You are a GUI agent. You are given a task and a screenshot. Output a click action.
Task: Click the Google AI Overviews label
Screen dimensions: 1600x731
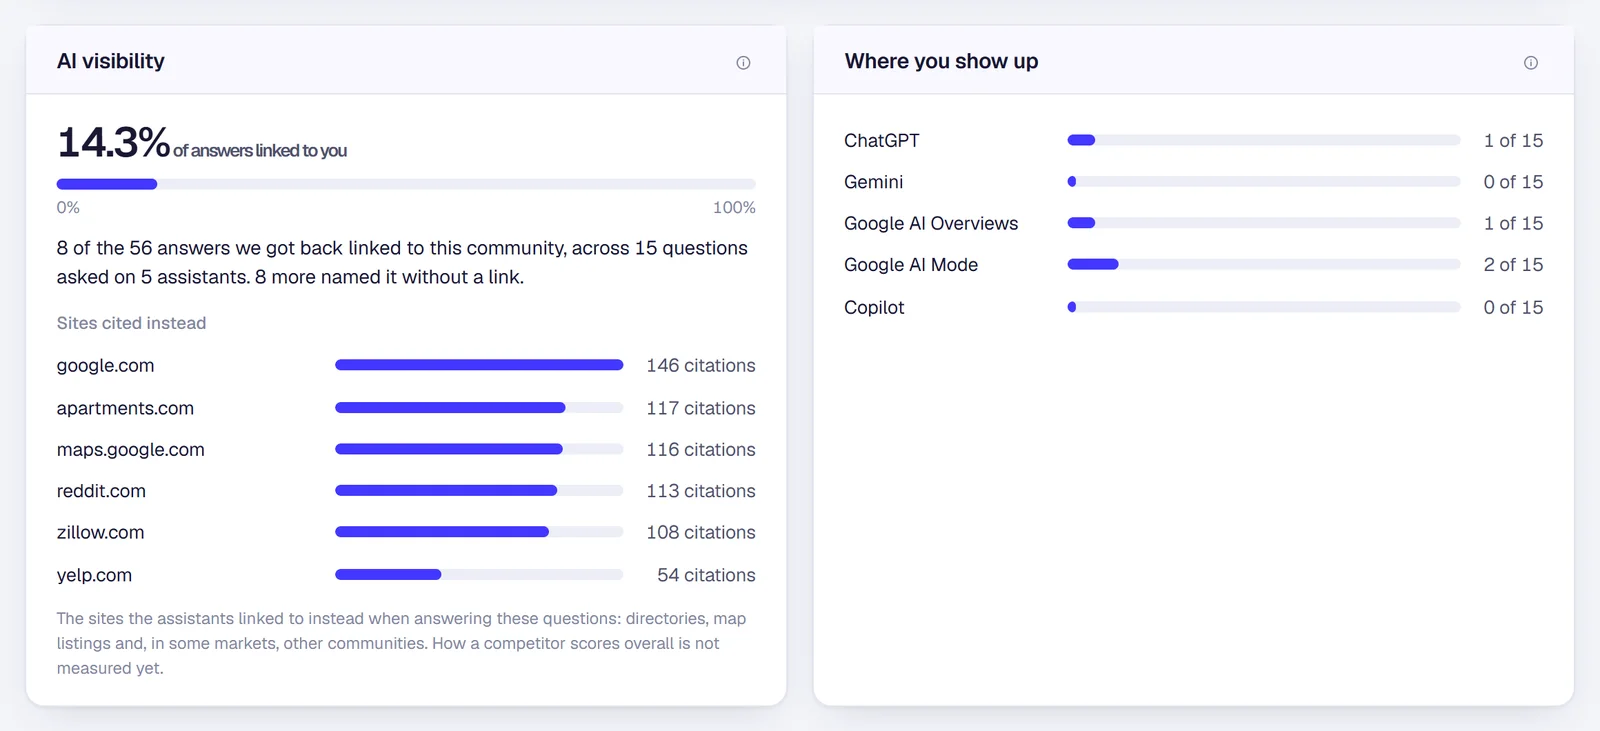931,224
